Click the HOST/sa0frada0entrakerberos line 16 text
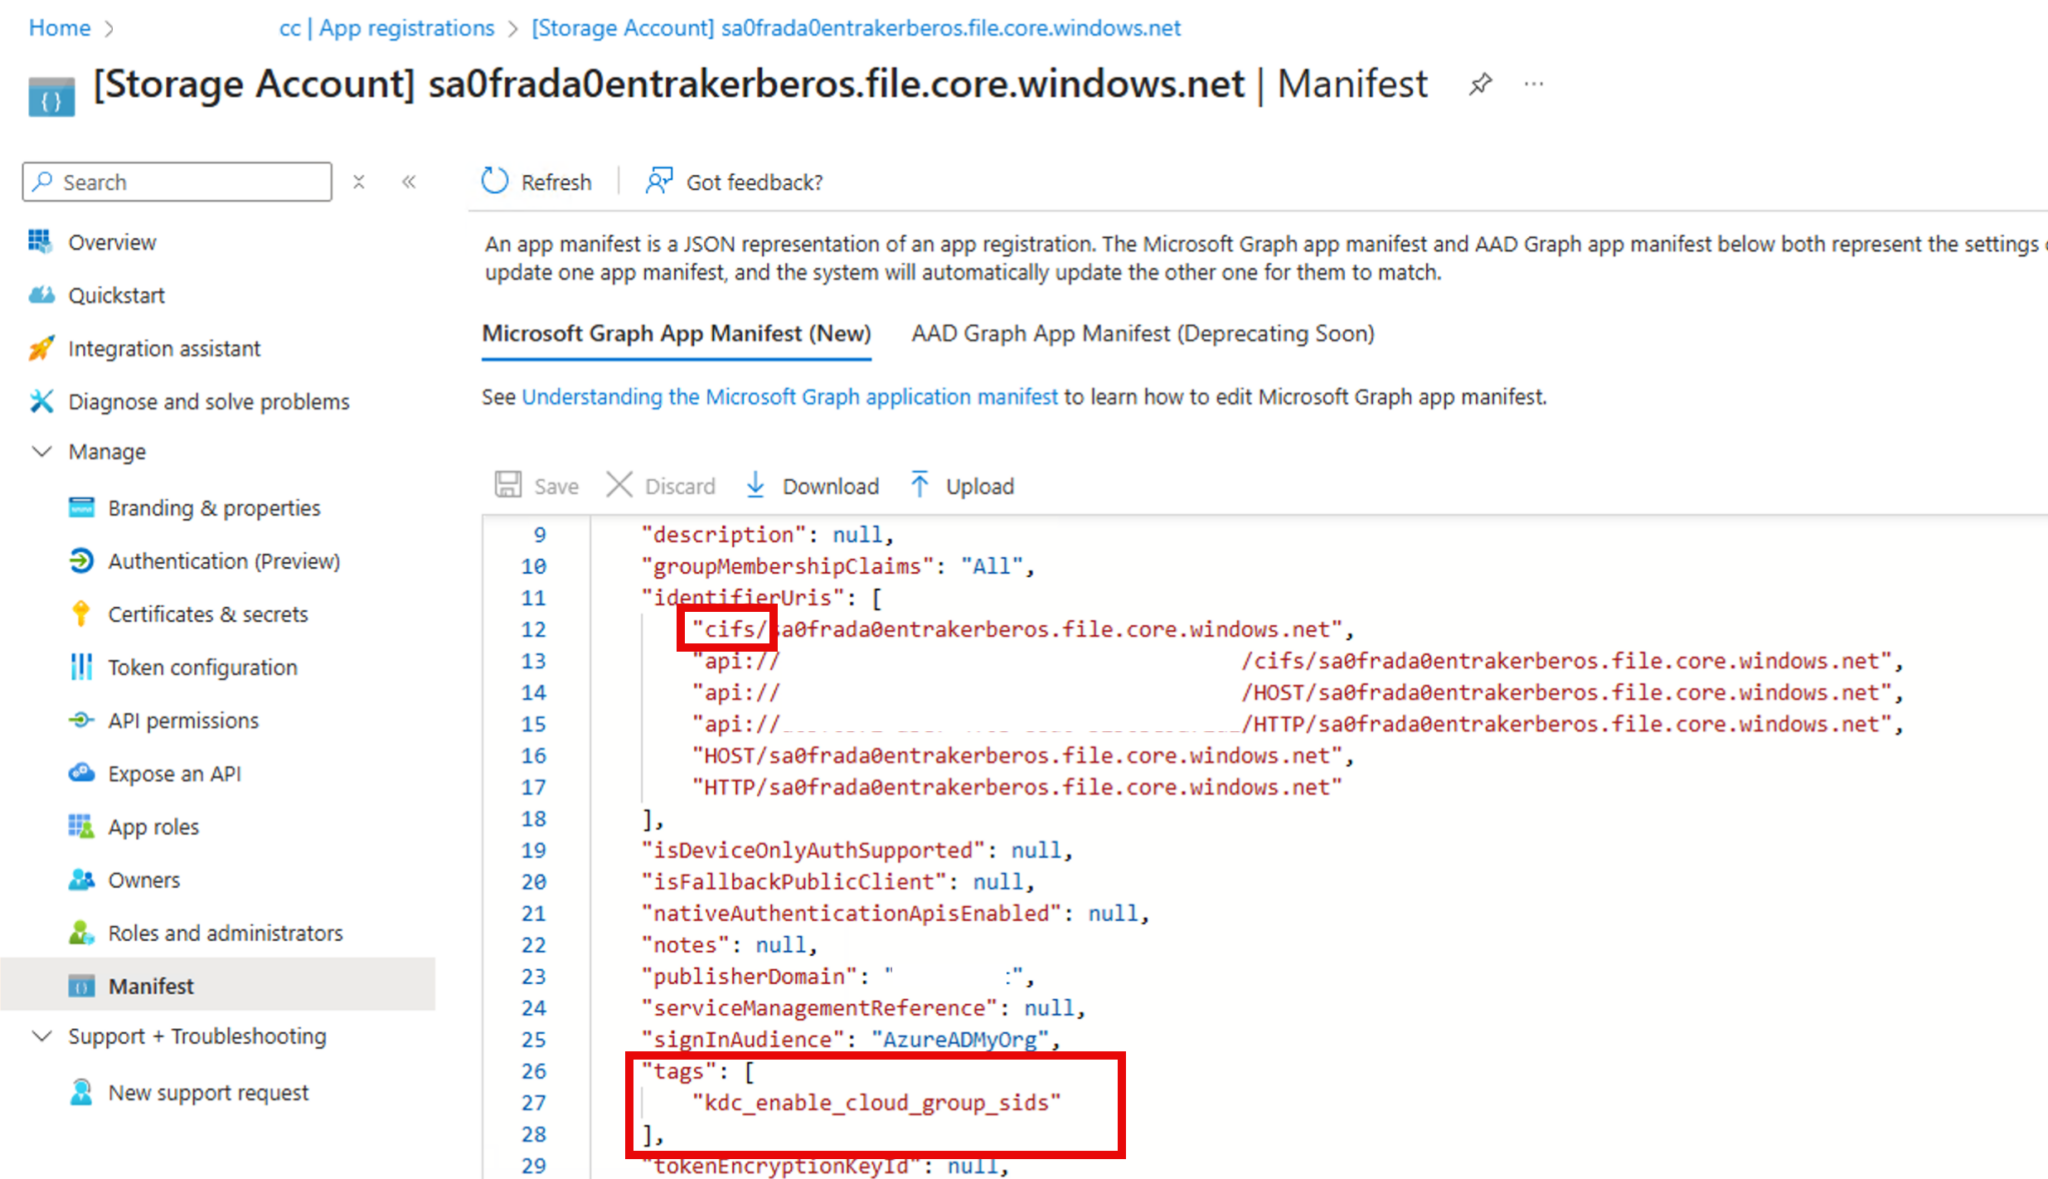This screenshot has height=1179, width=2048. click(x=1017, y=755)
